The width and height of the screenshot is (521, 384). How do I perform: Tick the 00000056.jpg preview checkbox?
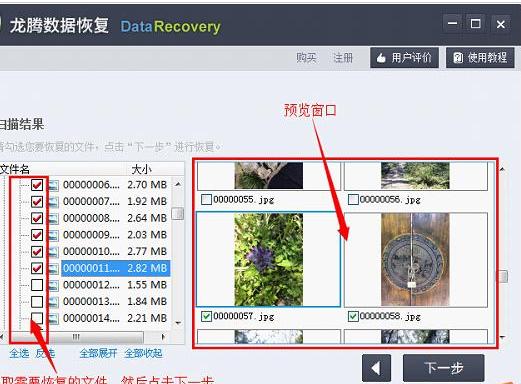coord(353,200)
